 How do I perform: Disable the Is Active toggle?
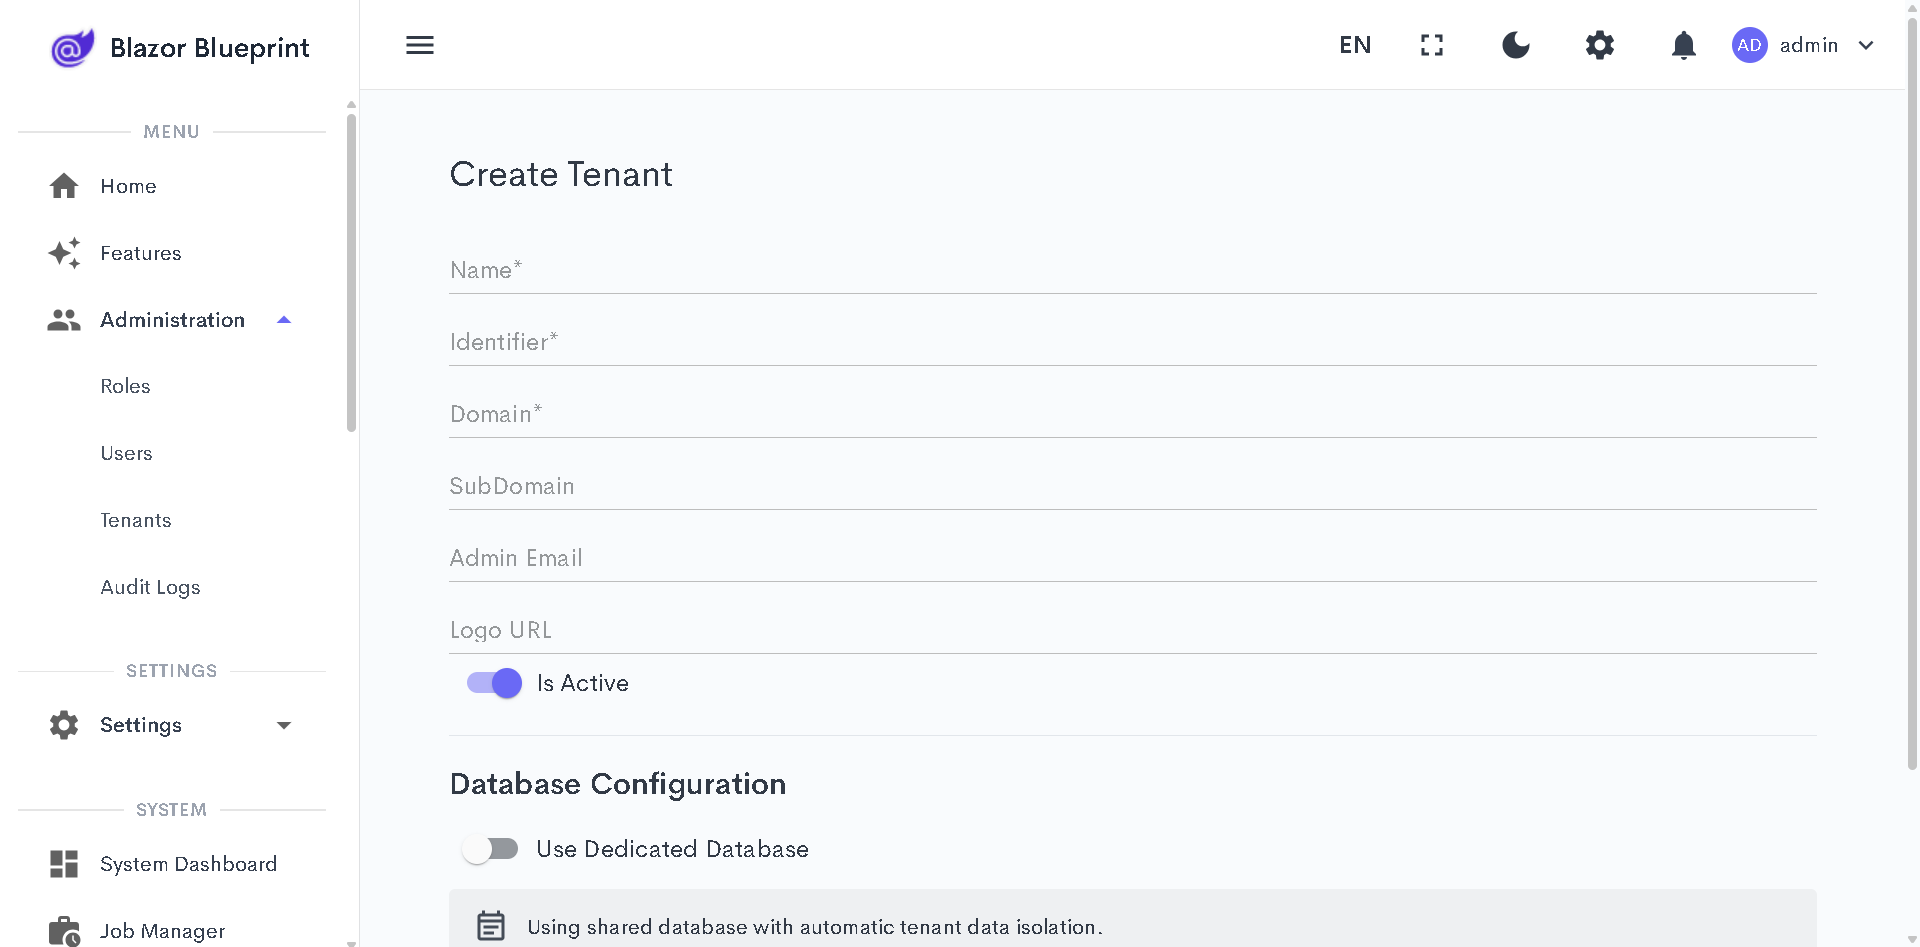tap(492, 683)
